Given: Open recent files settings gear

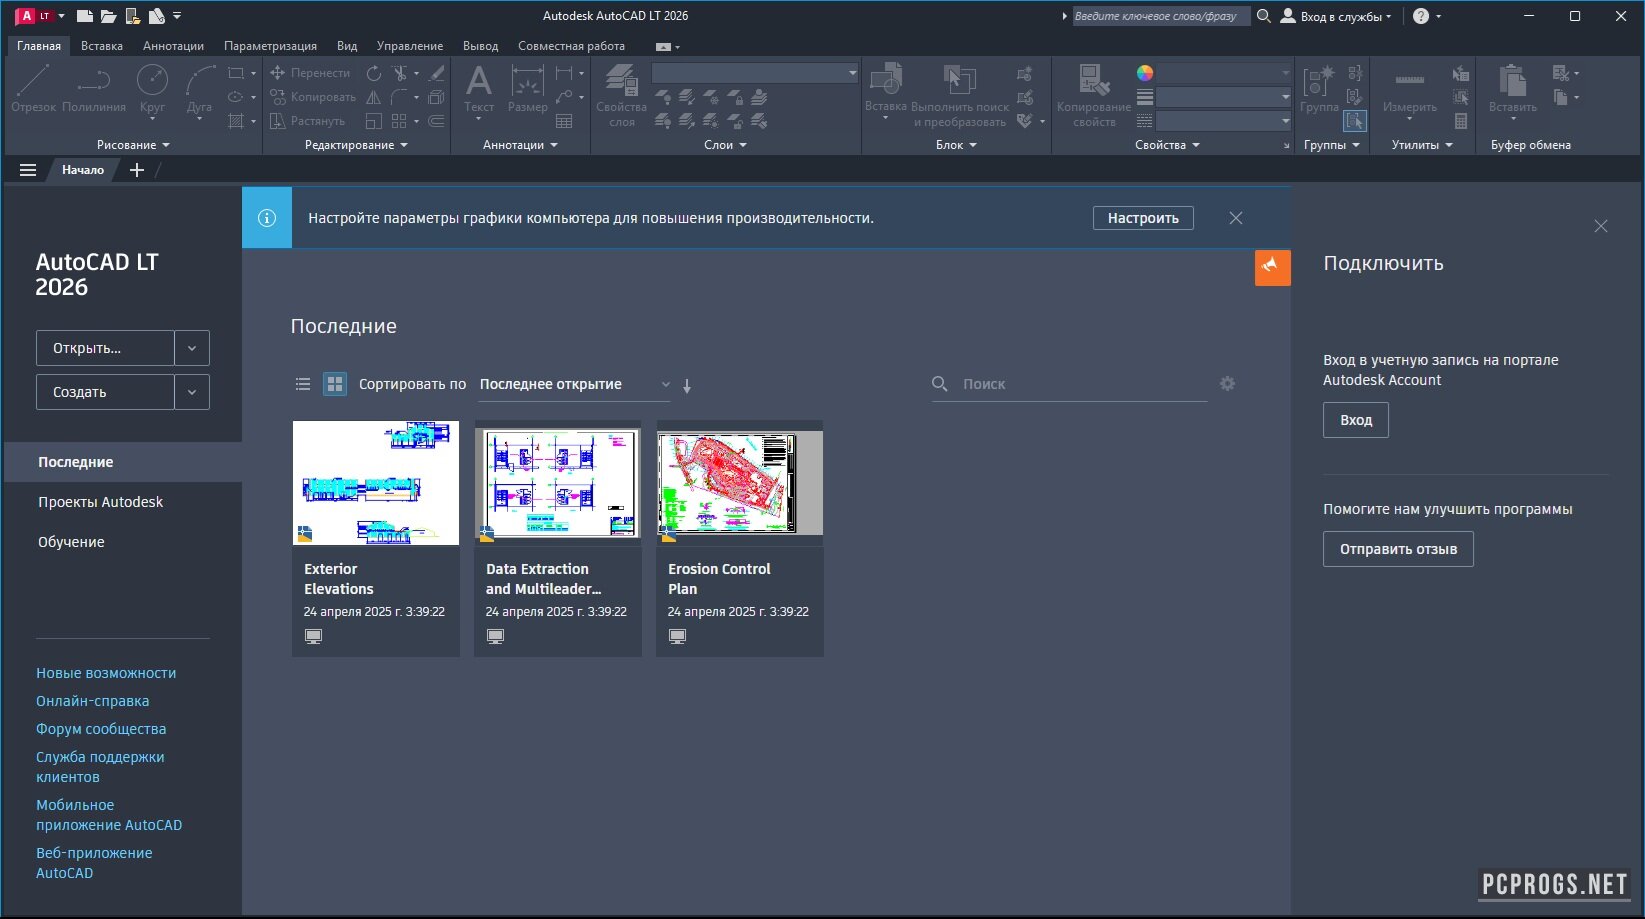Looking at the screenshot, I should pos(1227,384).
